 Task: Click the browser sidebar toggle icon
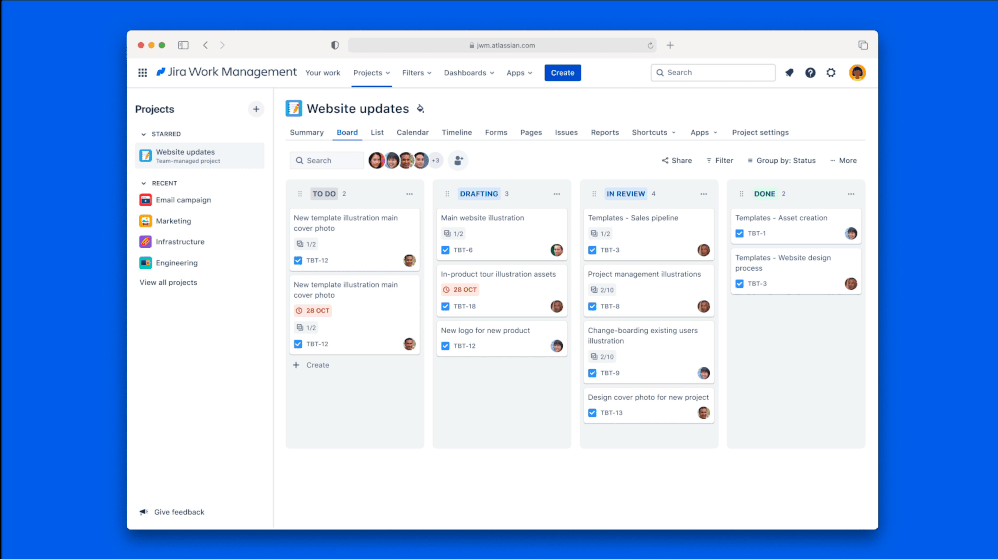(x=183, y=45)
